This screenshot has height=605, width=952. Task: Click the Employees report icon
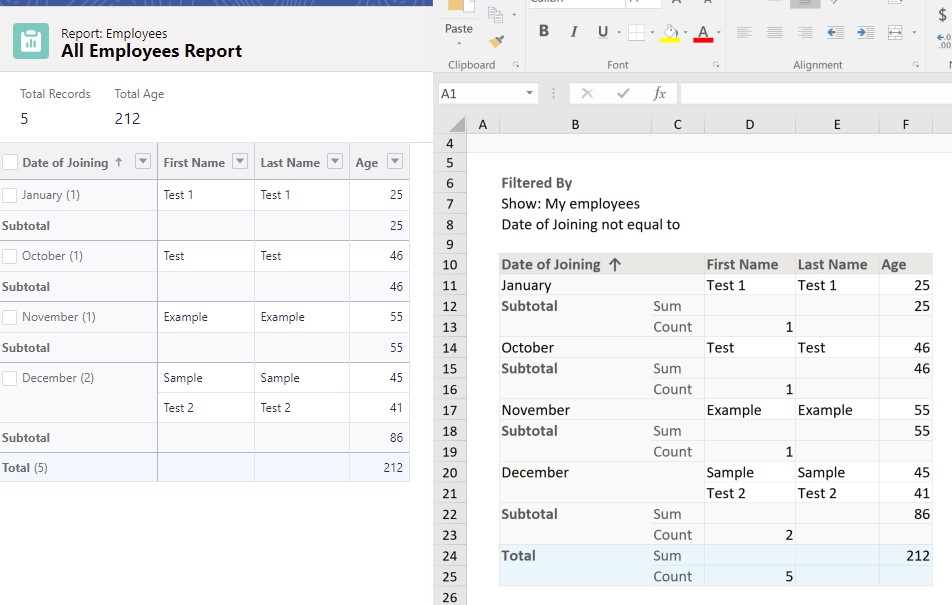[31, 41]
